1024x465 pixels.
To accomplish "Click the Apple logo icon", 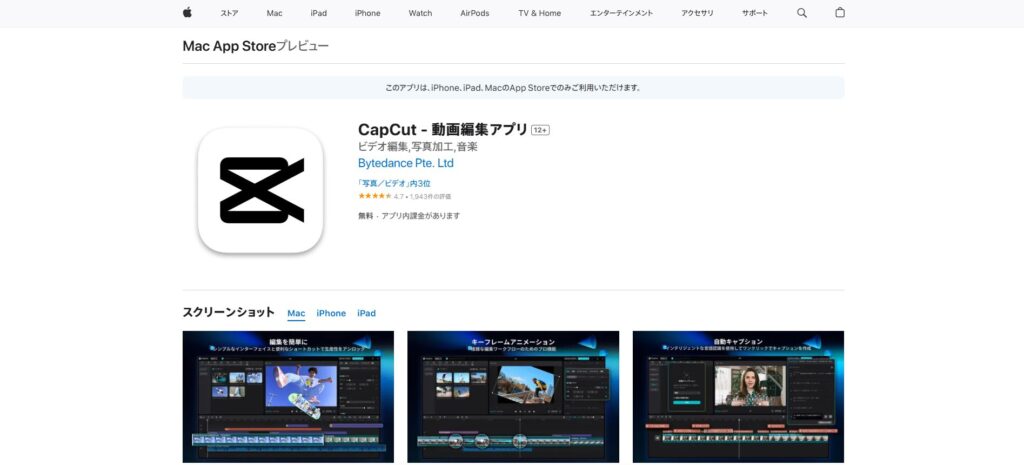I will click(x=187, y=12).
